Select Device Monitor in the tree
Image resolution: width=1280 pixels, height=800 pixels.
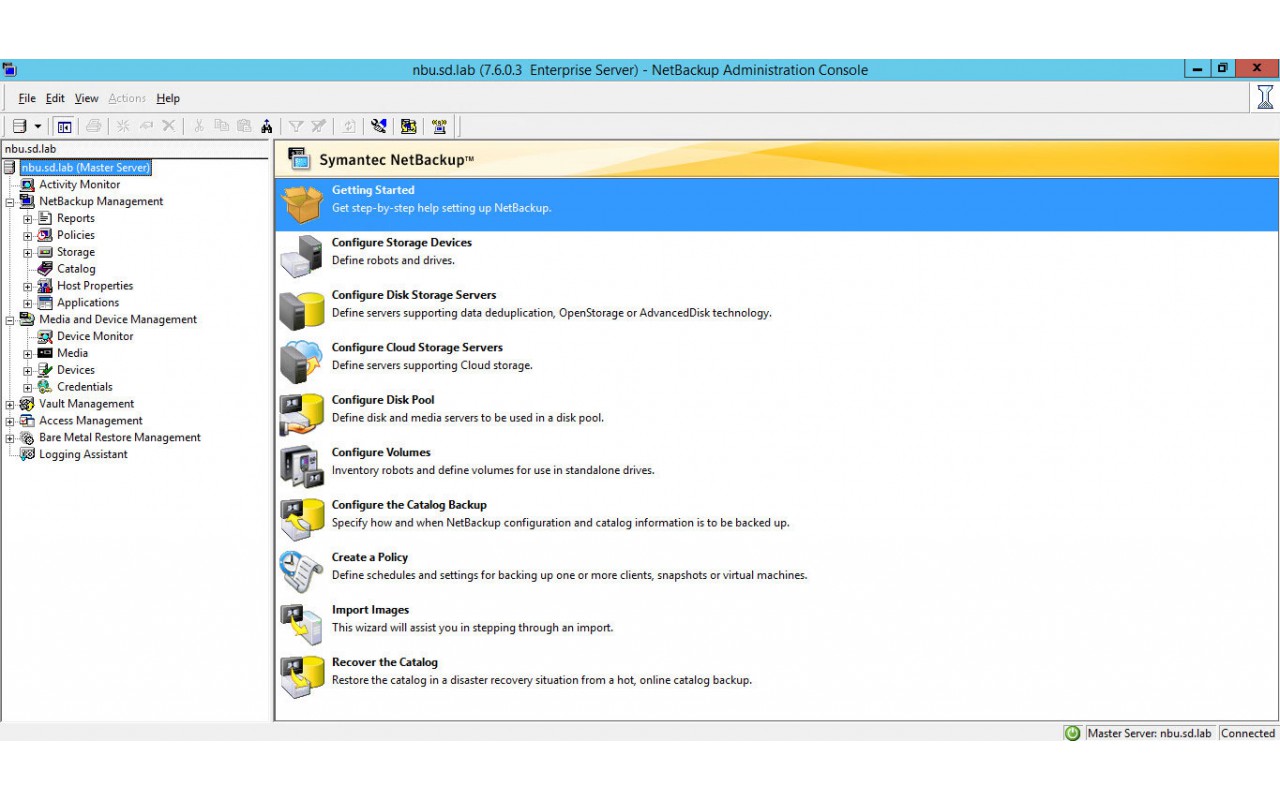click(x=95, y=336)
